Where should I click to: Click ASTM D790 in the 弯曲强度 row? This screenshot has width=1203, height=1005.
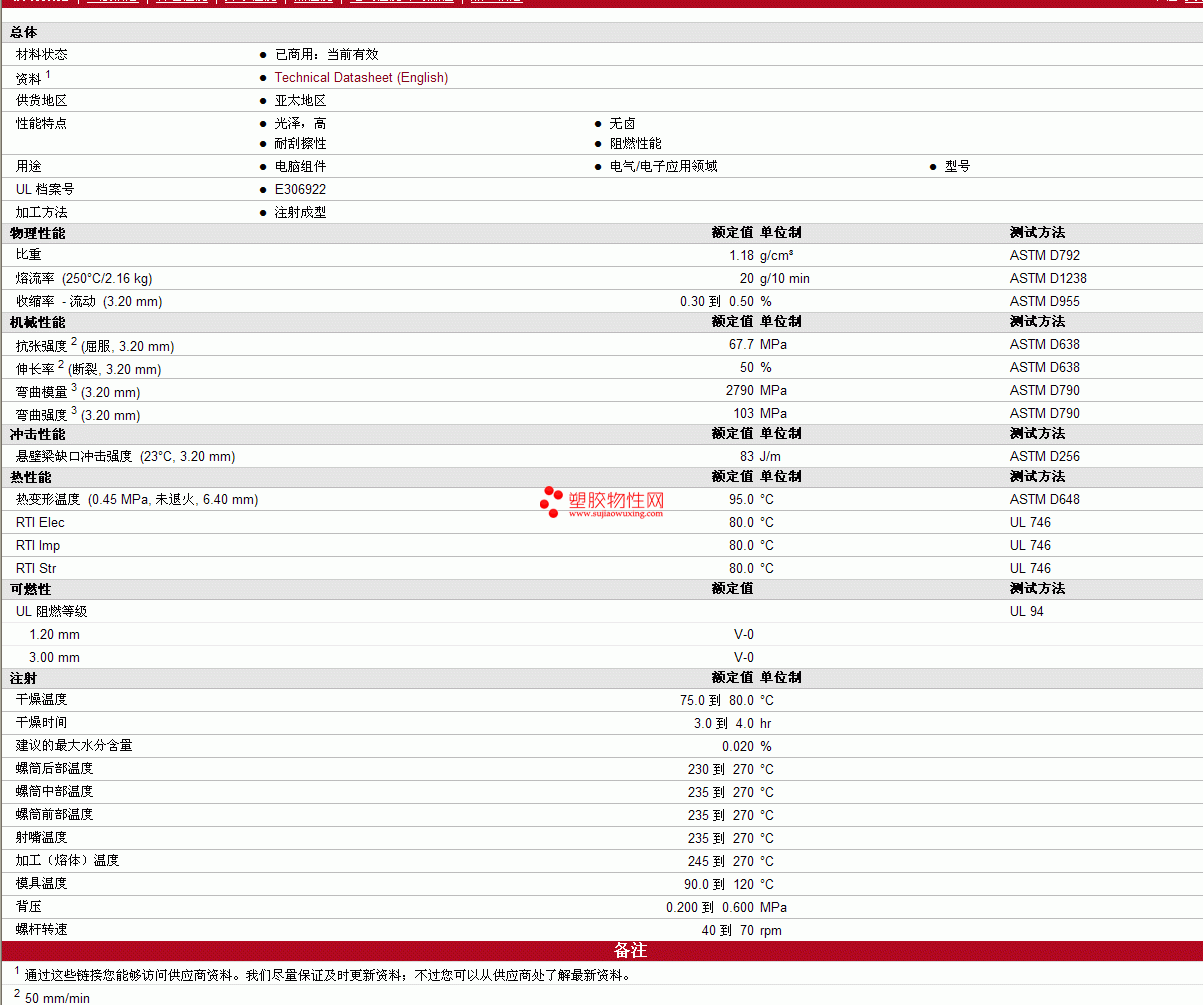(1045, 414)
